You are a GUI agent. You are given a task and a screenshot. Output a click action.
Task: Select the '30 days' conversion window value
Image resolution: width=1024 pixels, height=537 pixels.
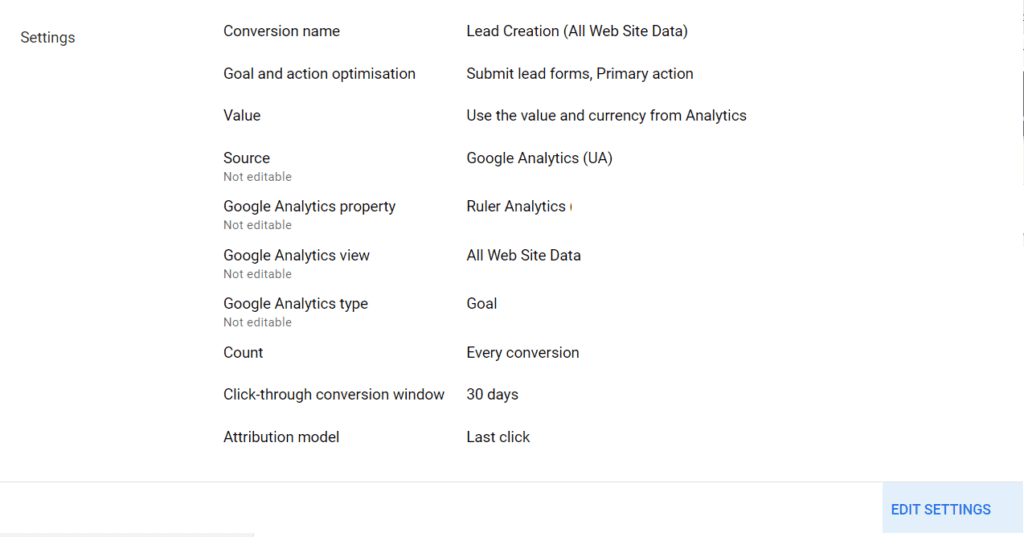click(x=492, y=394)
